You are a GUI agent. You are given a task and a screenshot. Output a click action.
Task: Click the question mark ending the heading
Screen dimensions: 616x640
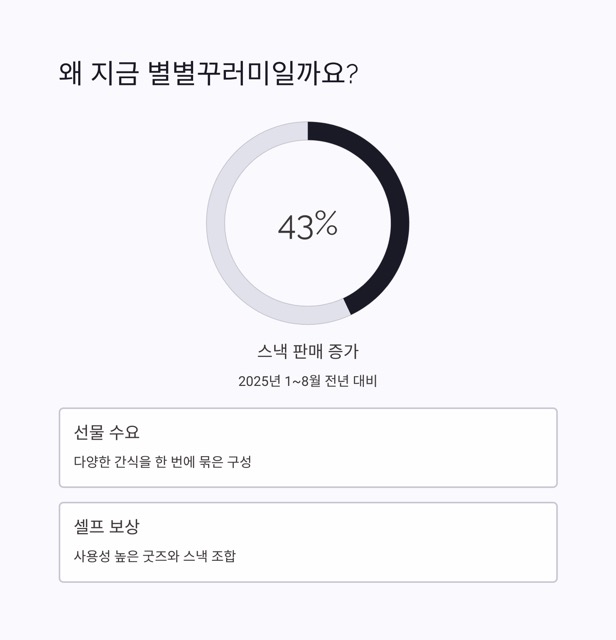(353, 74)
